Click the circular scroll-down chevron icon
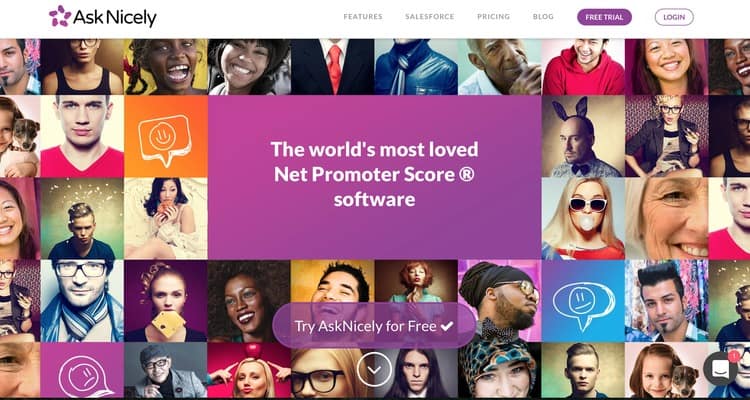This screenshot has width=750, height=400. [x=374, y=369]
